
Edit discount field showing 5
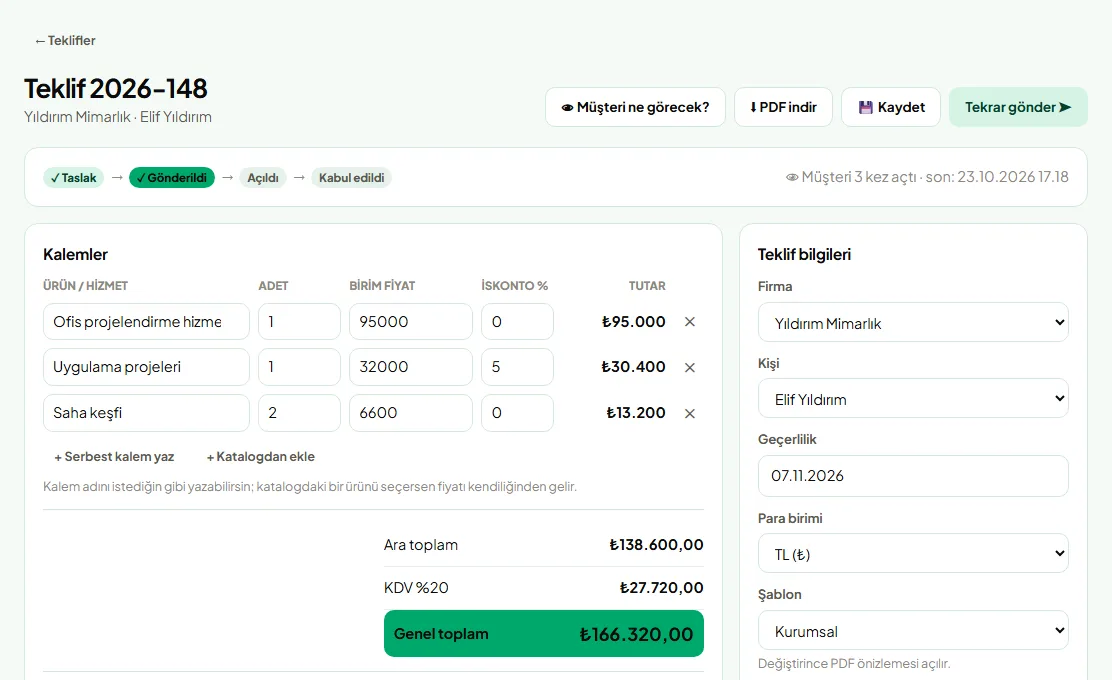(x=517, y=367)
